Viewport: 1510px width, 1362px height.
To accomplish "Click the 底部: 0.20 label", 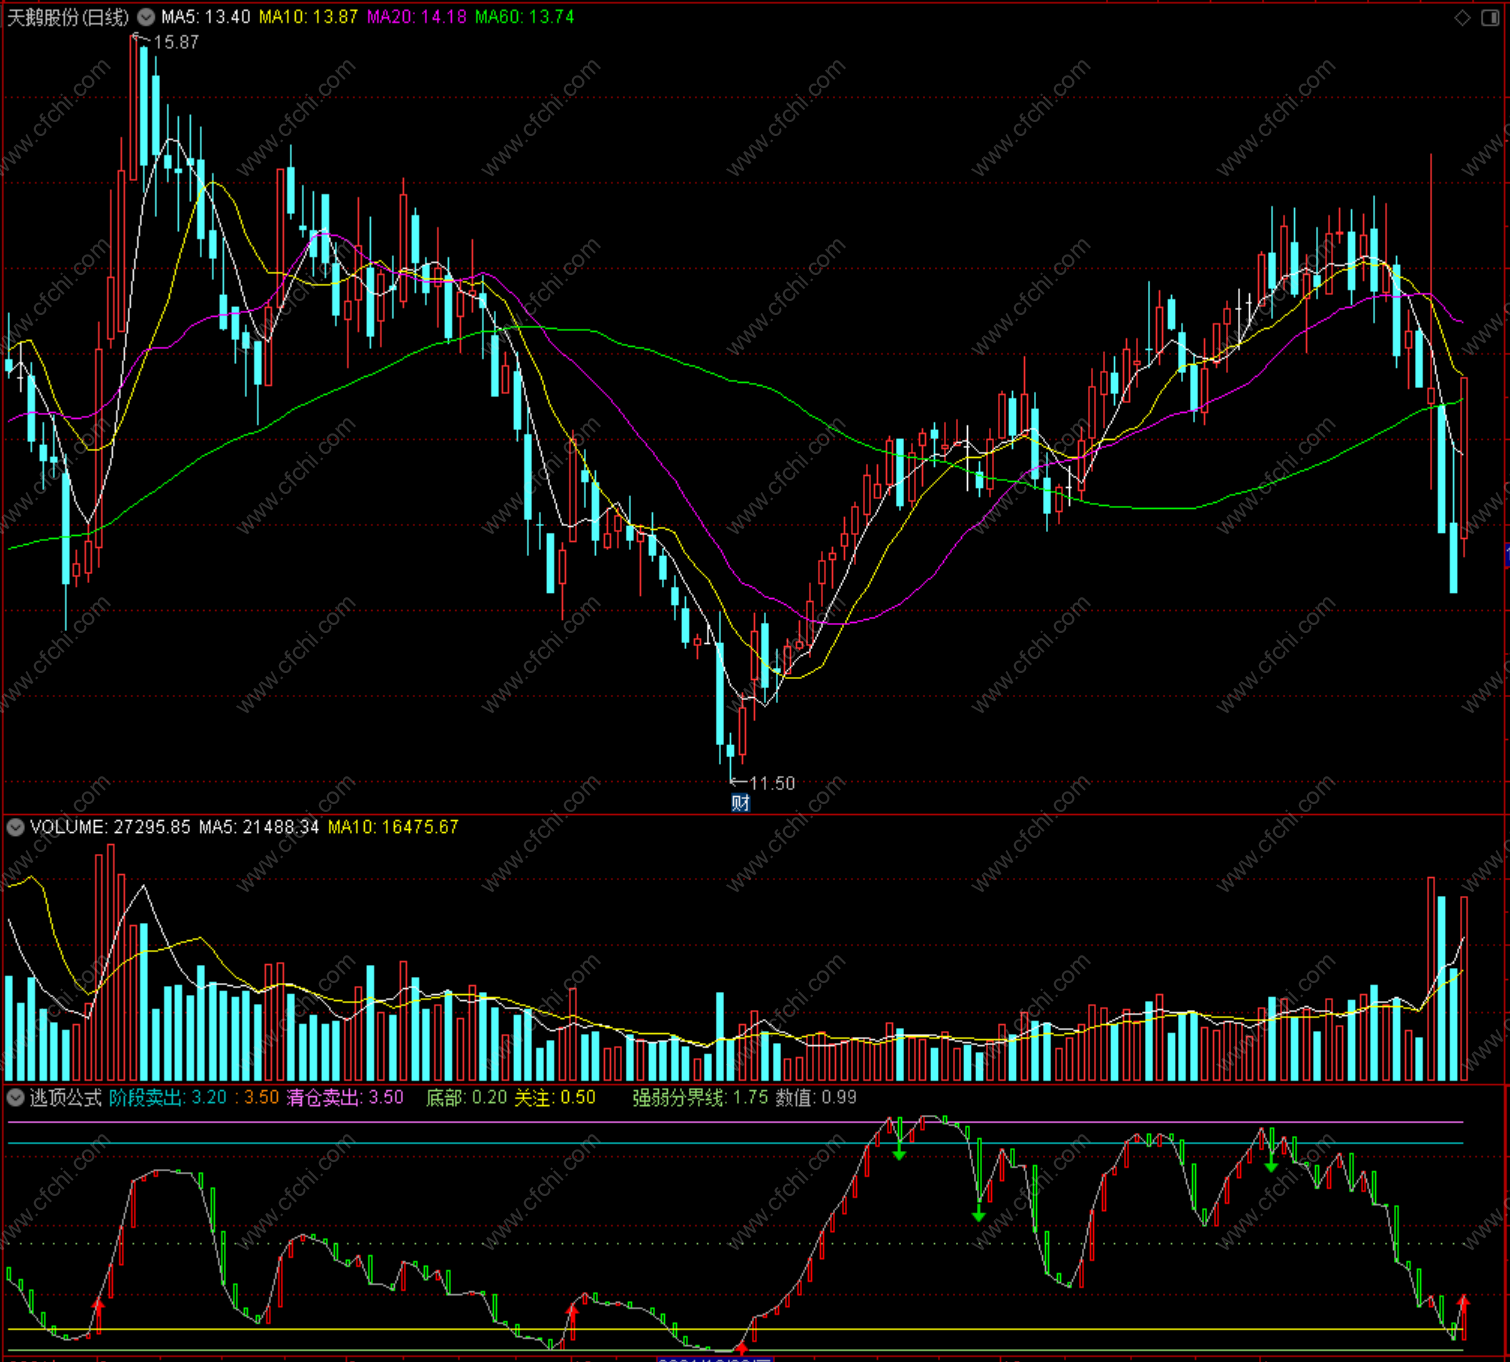I will (x=467, y=1097).
